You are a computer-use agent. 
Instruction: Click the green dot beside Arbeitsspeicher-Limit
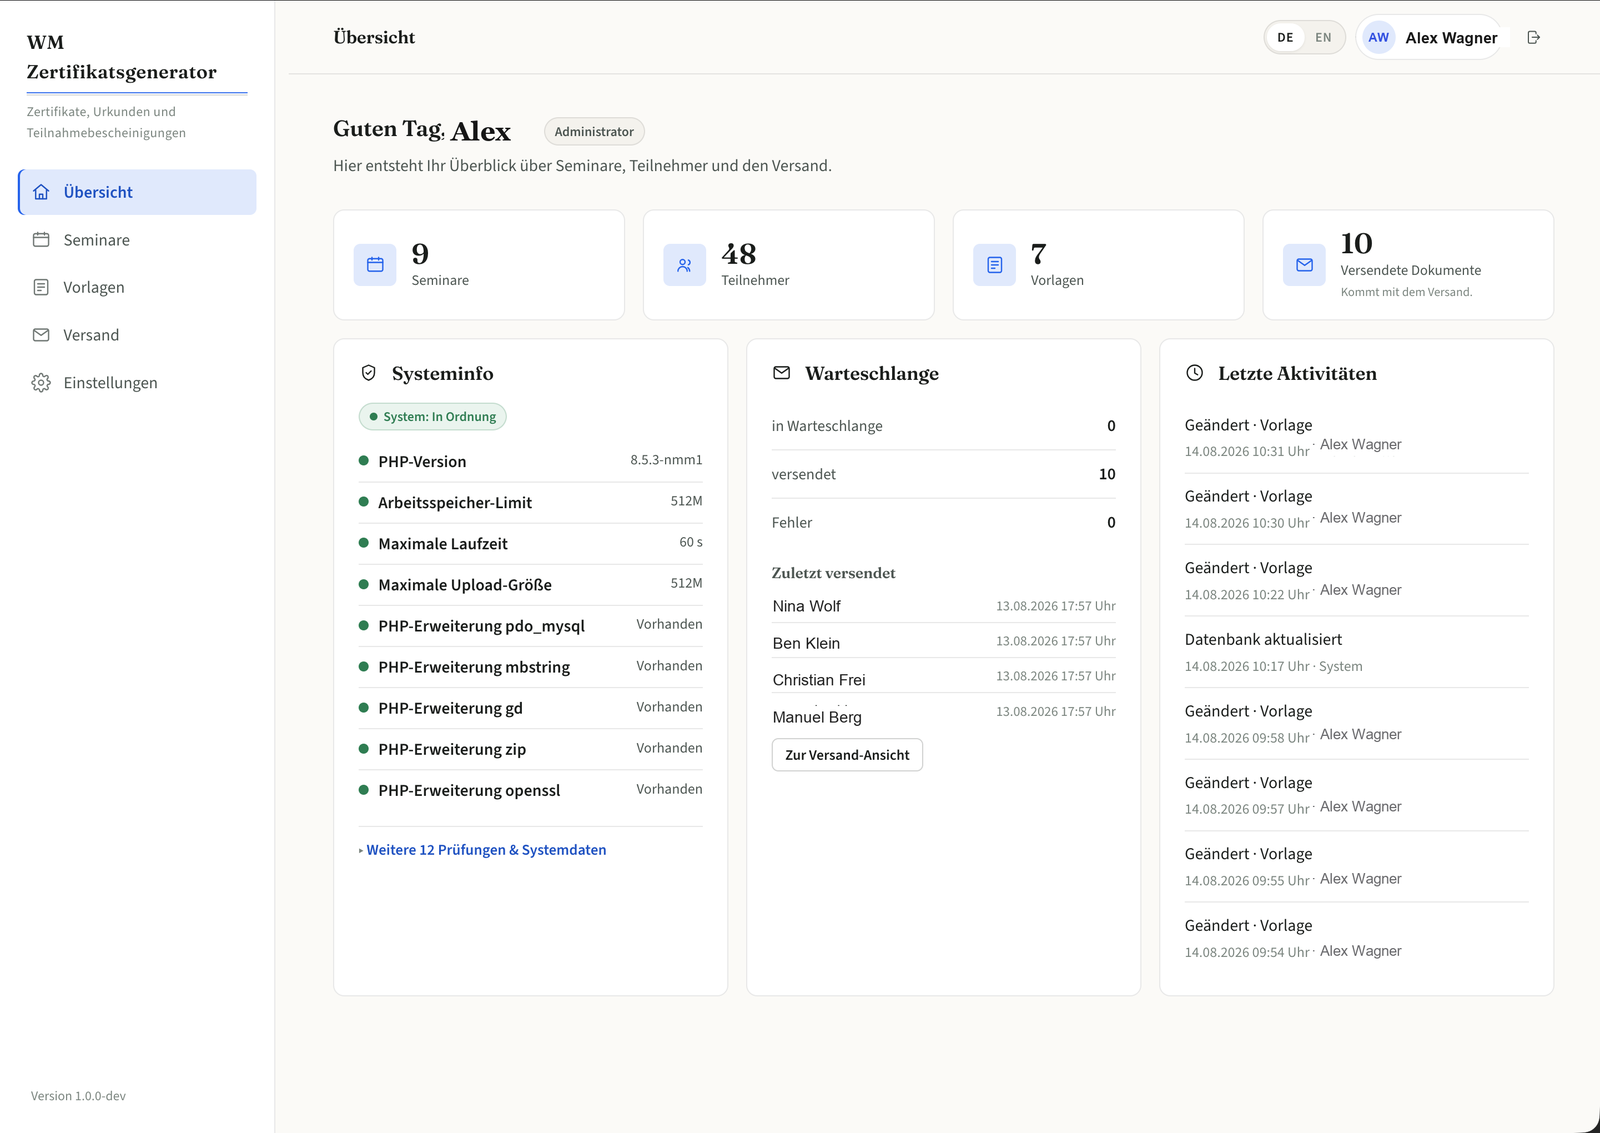point(364,502)
